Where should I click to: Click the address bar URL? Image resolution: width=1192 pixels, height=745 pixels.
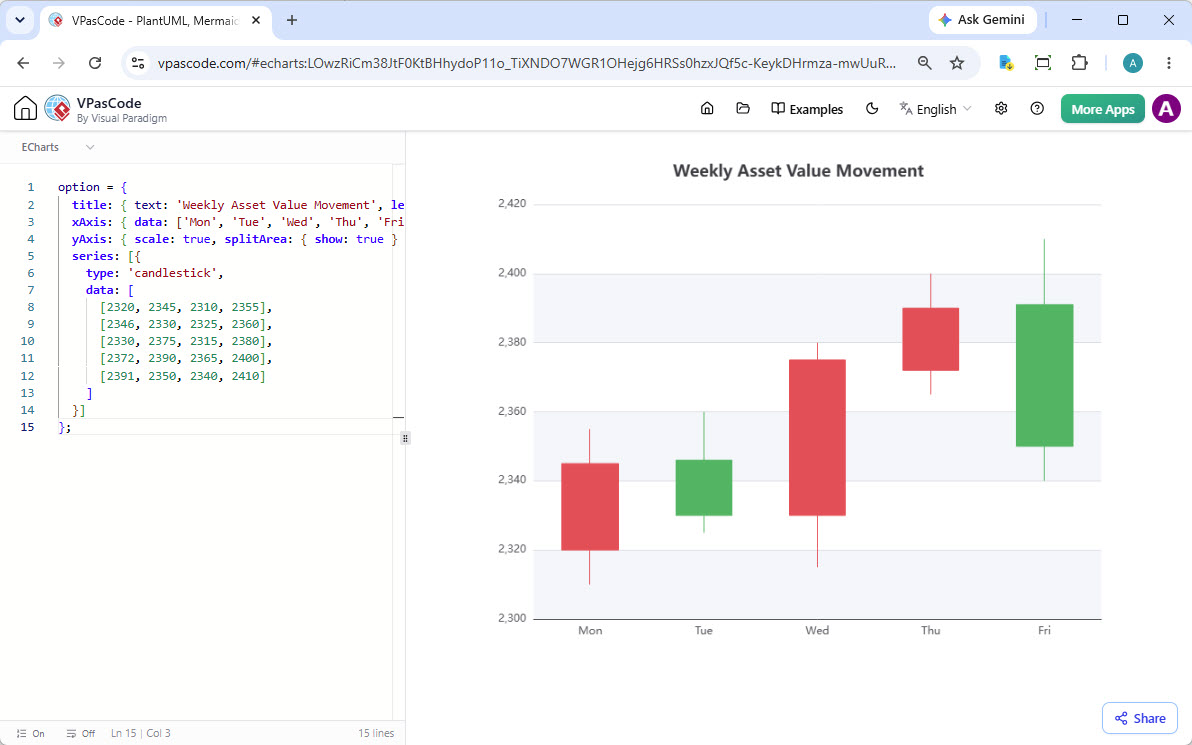tap(527, 63)
